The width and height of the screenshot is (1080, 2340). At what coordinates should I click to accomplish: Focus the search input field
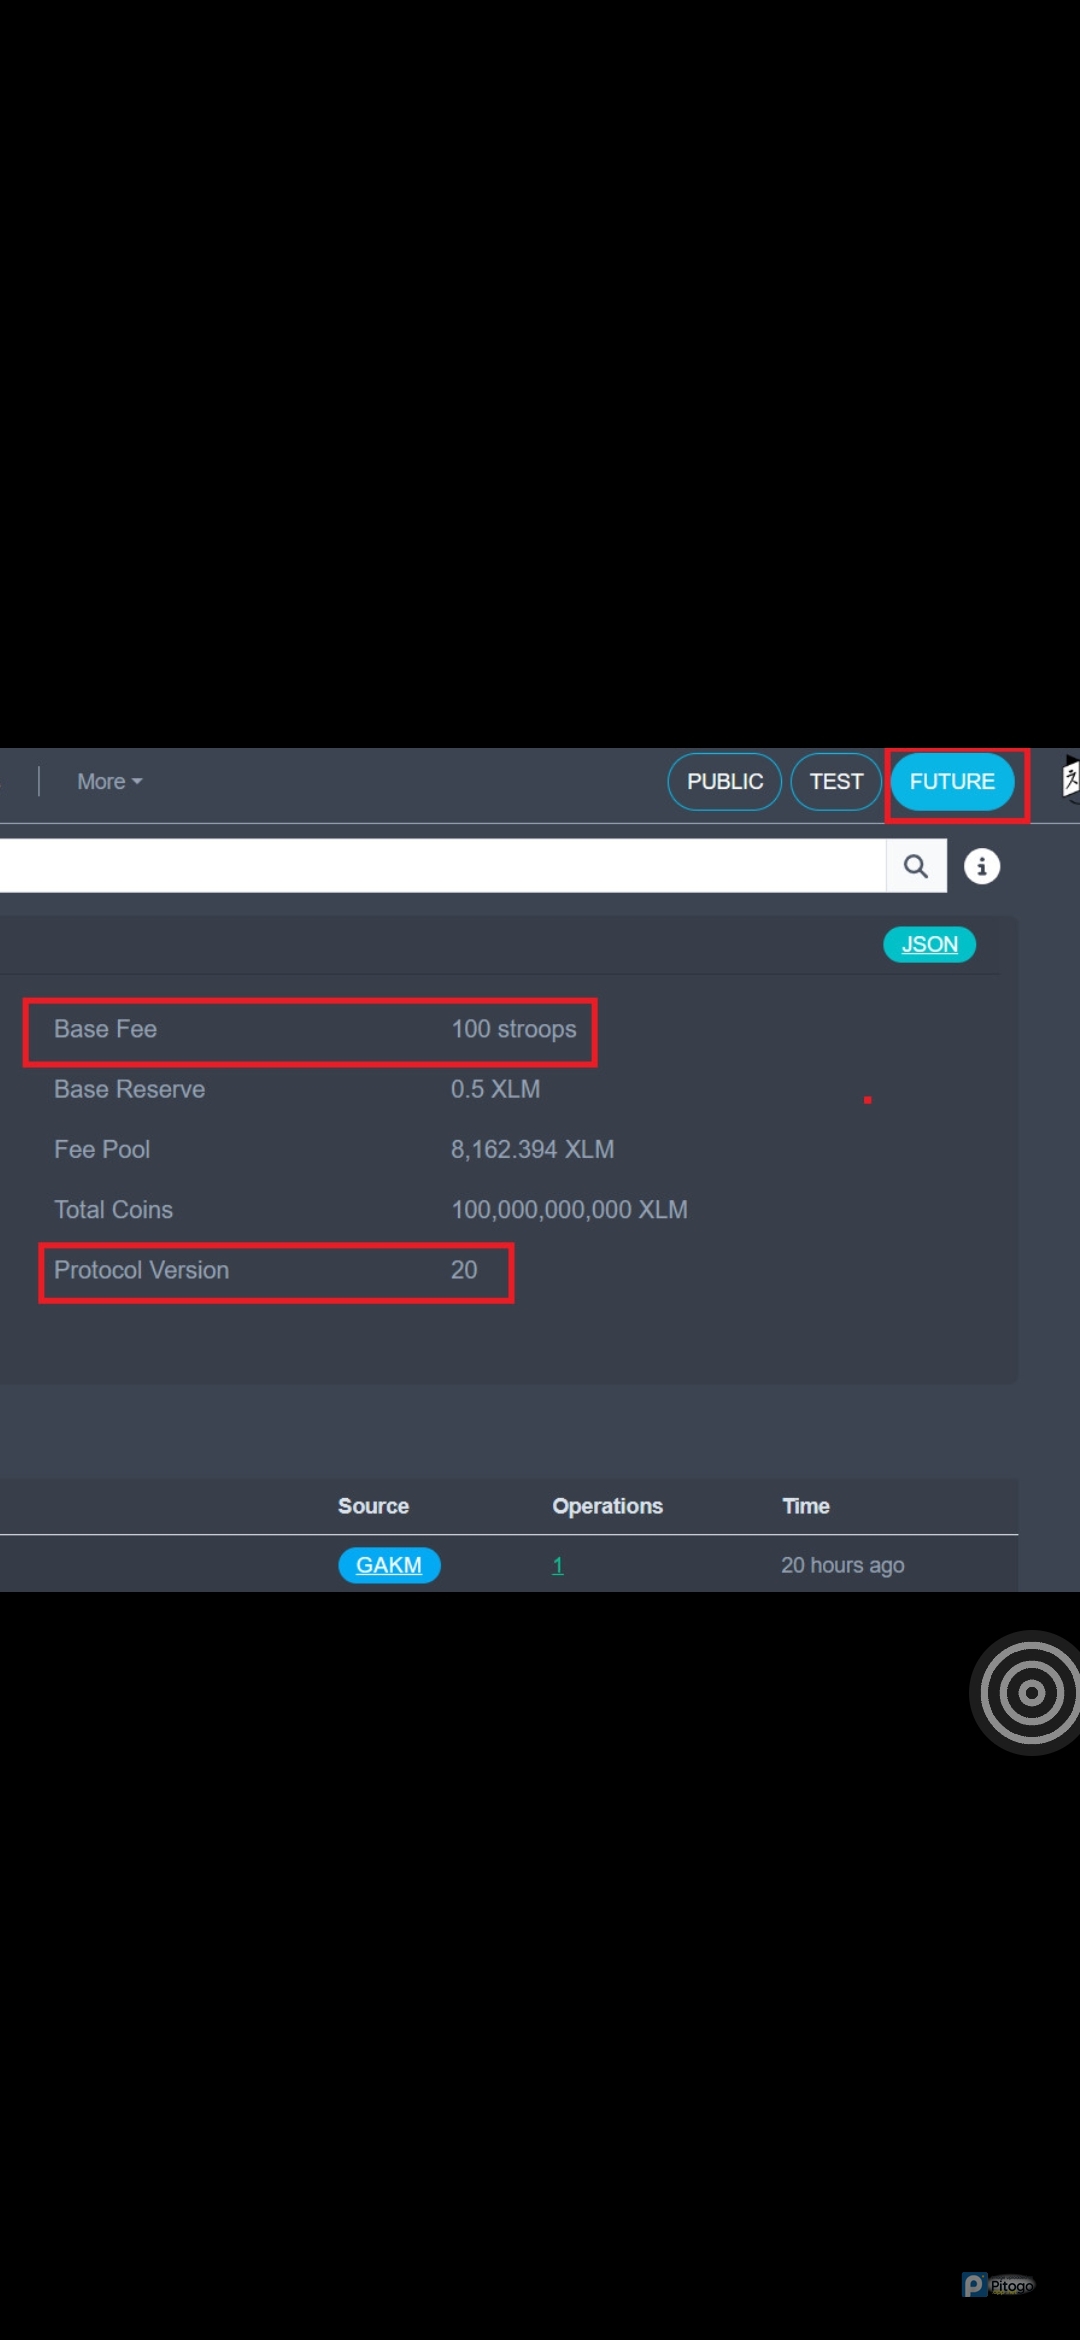pyautogui.click(x=440, y=866)
